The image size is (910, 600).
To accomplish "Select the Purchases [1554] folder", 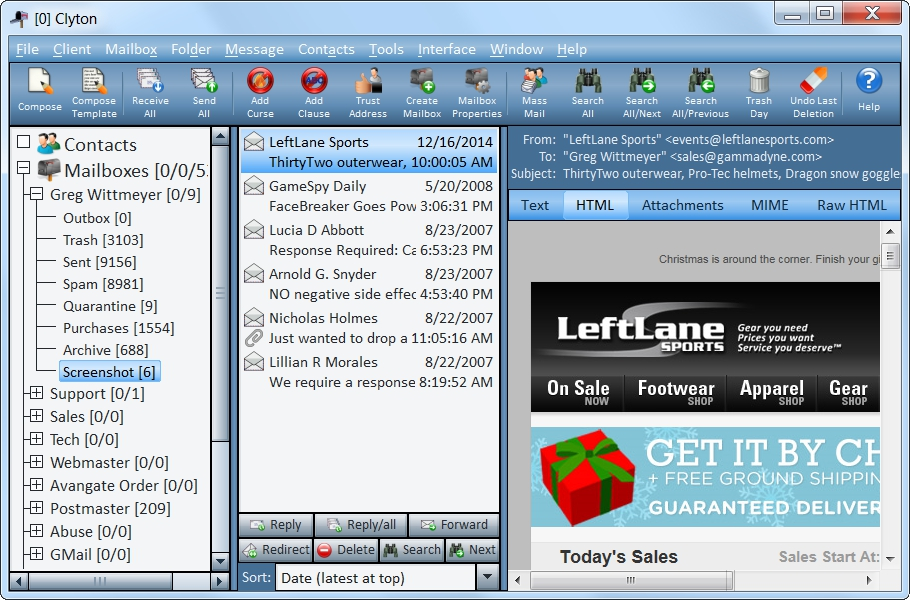I will tap(118, 328).
